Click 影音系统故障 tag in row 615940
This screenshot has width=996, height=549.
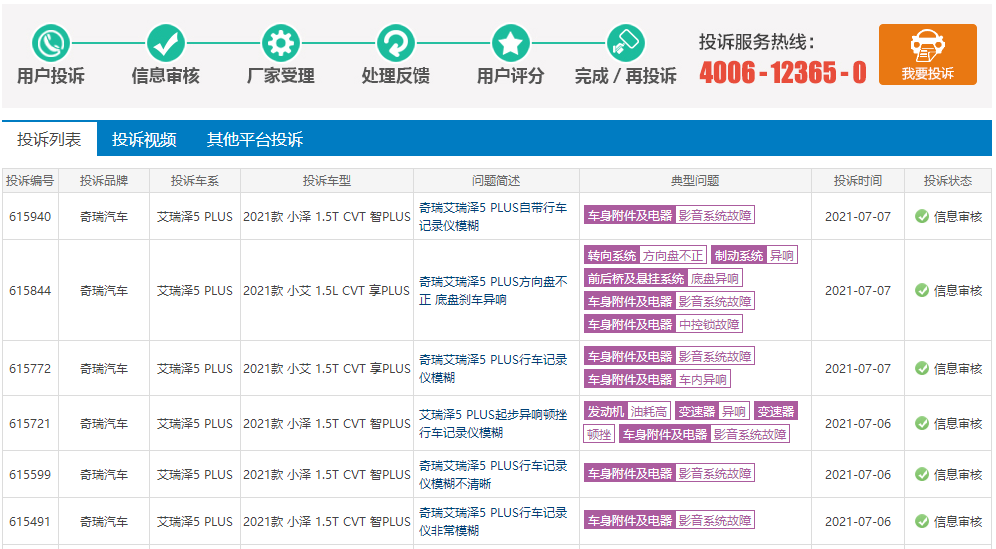pos(715,215)
